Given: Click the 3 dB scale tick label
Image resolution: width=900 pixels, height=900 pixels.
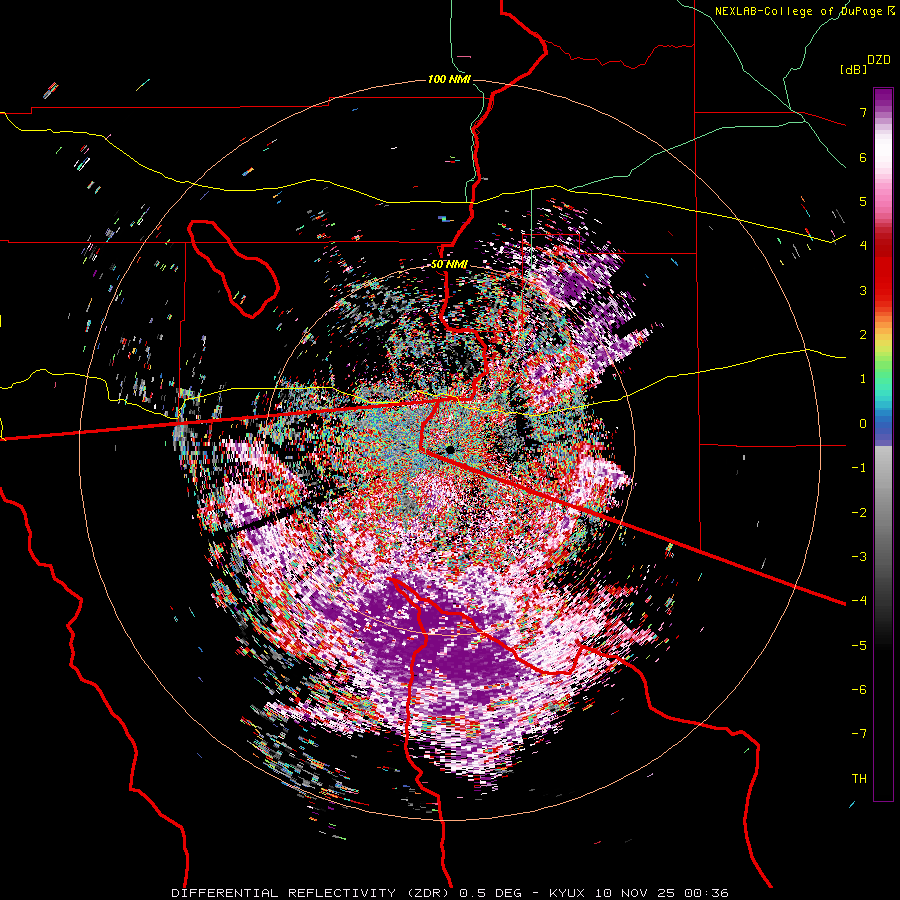Looking at the screenshot, I should click(x=863, y=290).
